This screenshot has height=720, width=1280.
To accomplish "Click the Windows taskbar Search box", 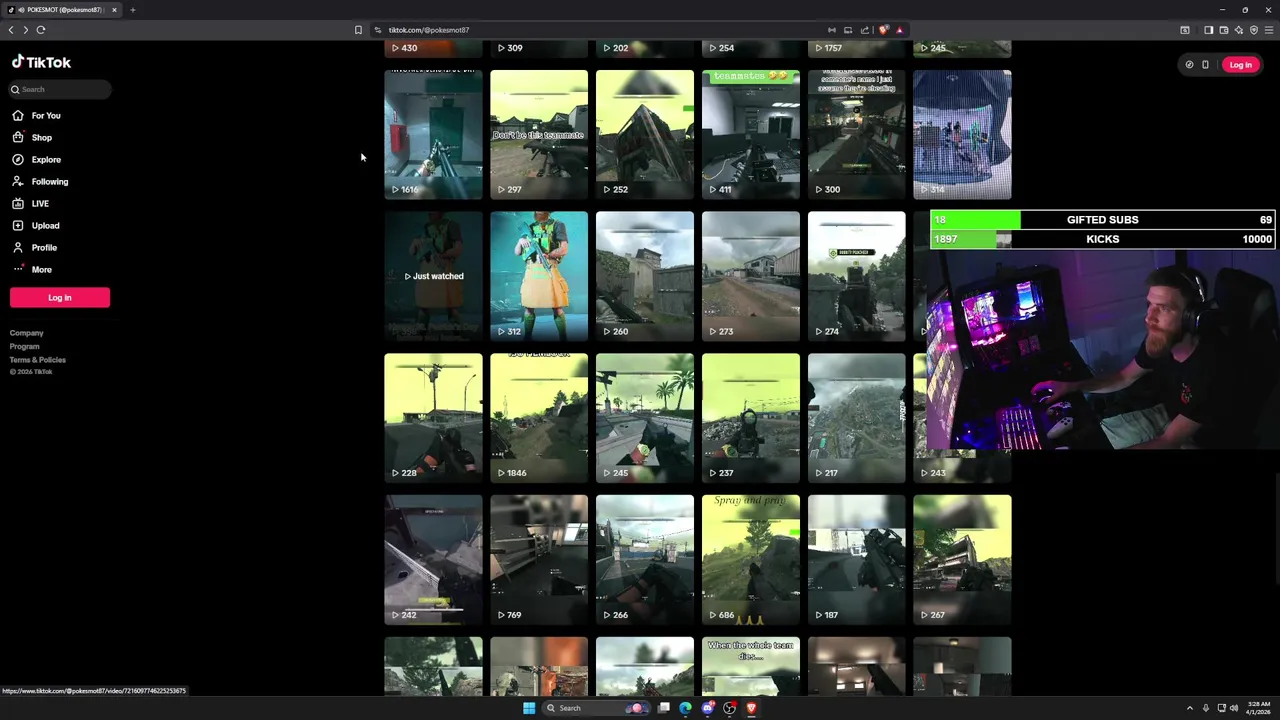I will pyautogui.click(x=596, y=708).
